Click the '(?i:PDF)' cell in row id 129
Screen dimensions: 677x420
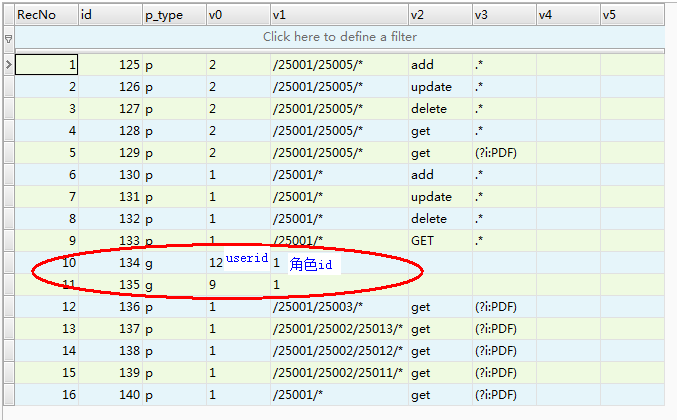504,153
